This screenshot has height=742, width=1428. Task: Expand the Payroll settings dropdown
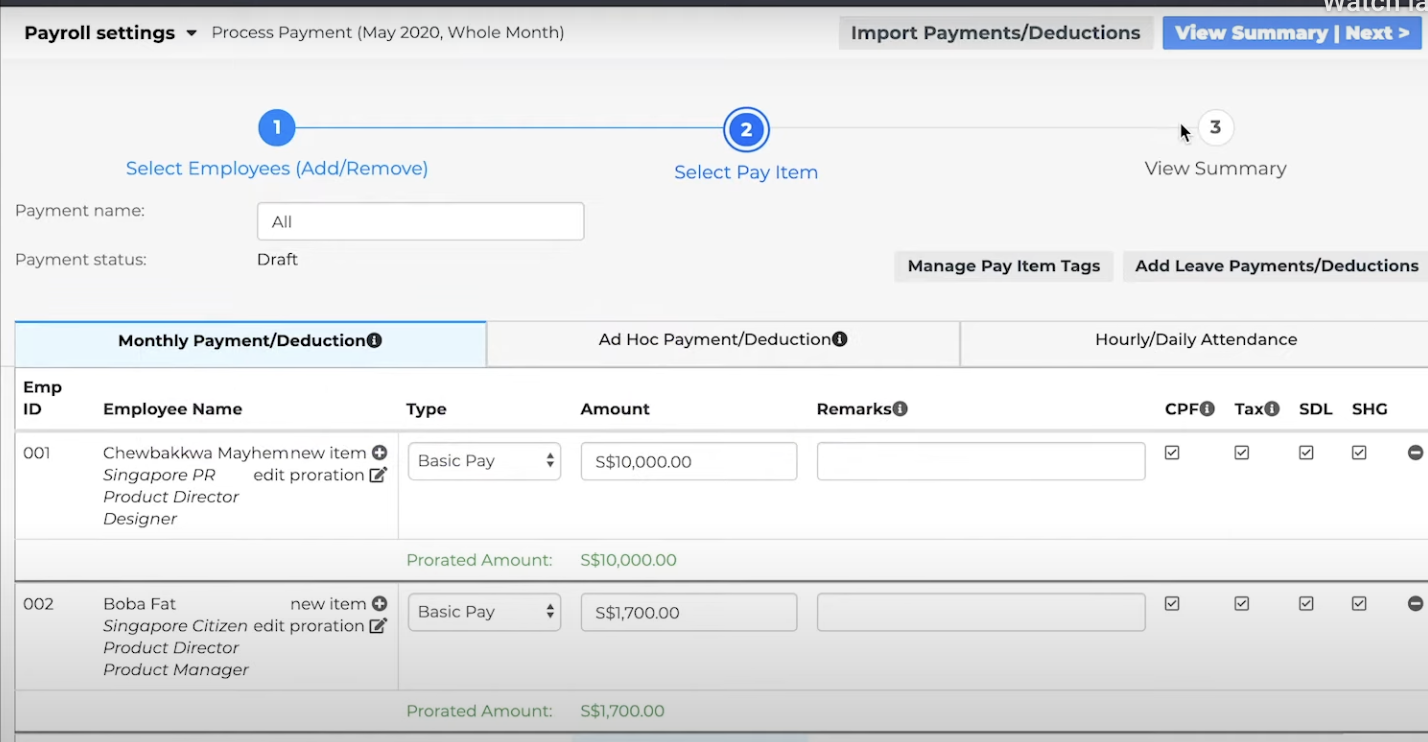(x=191, y=32)
